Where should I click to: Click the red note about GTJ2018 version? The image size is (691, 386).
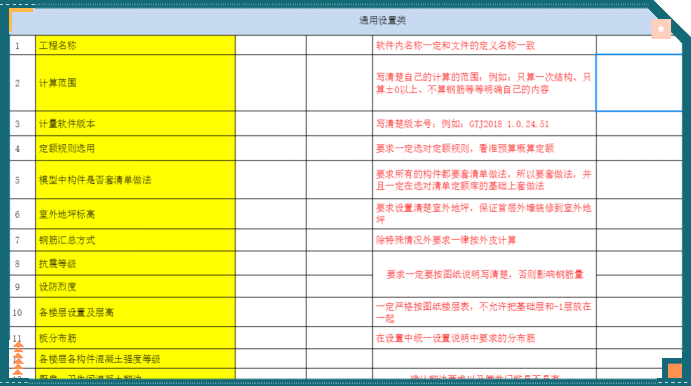462,124
